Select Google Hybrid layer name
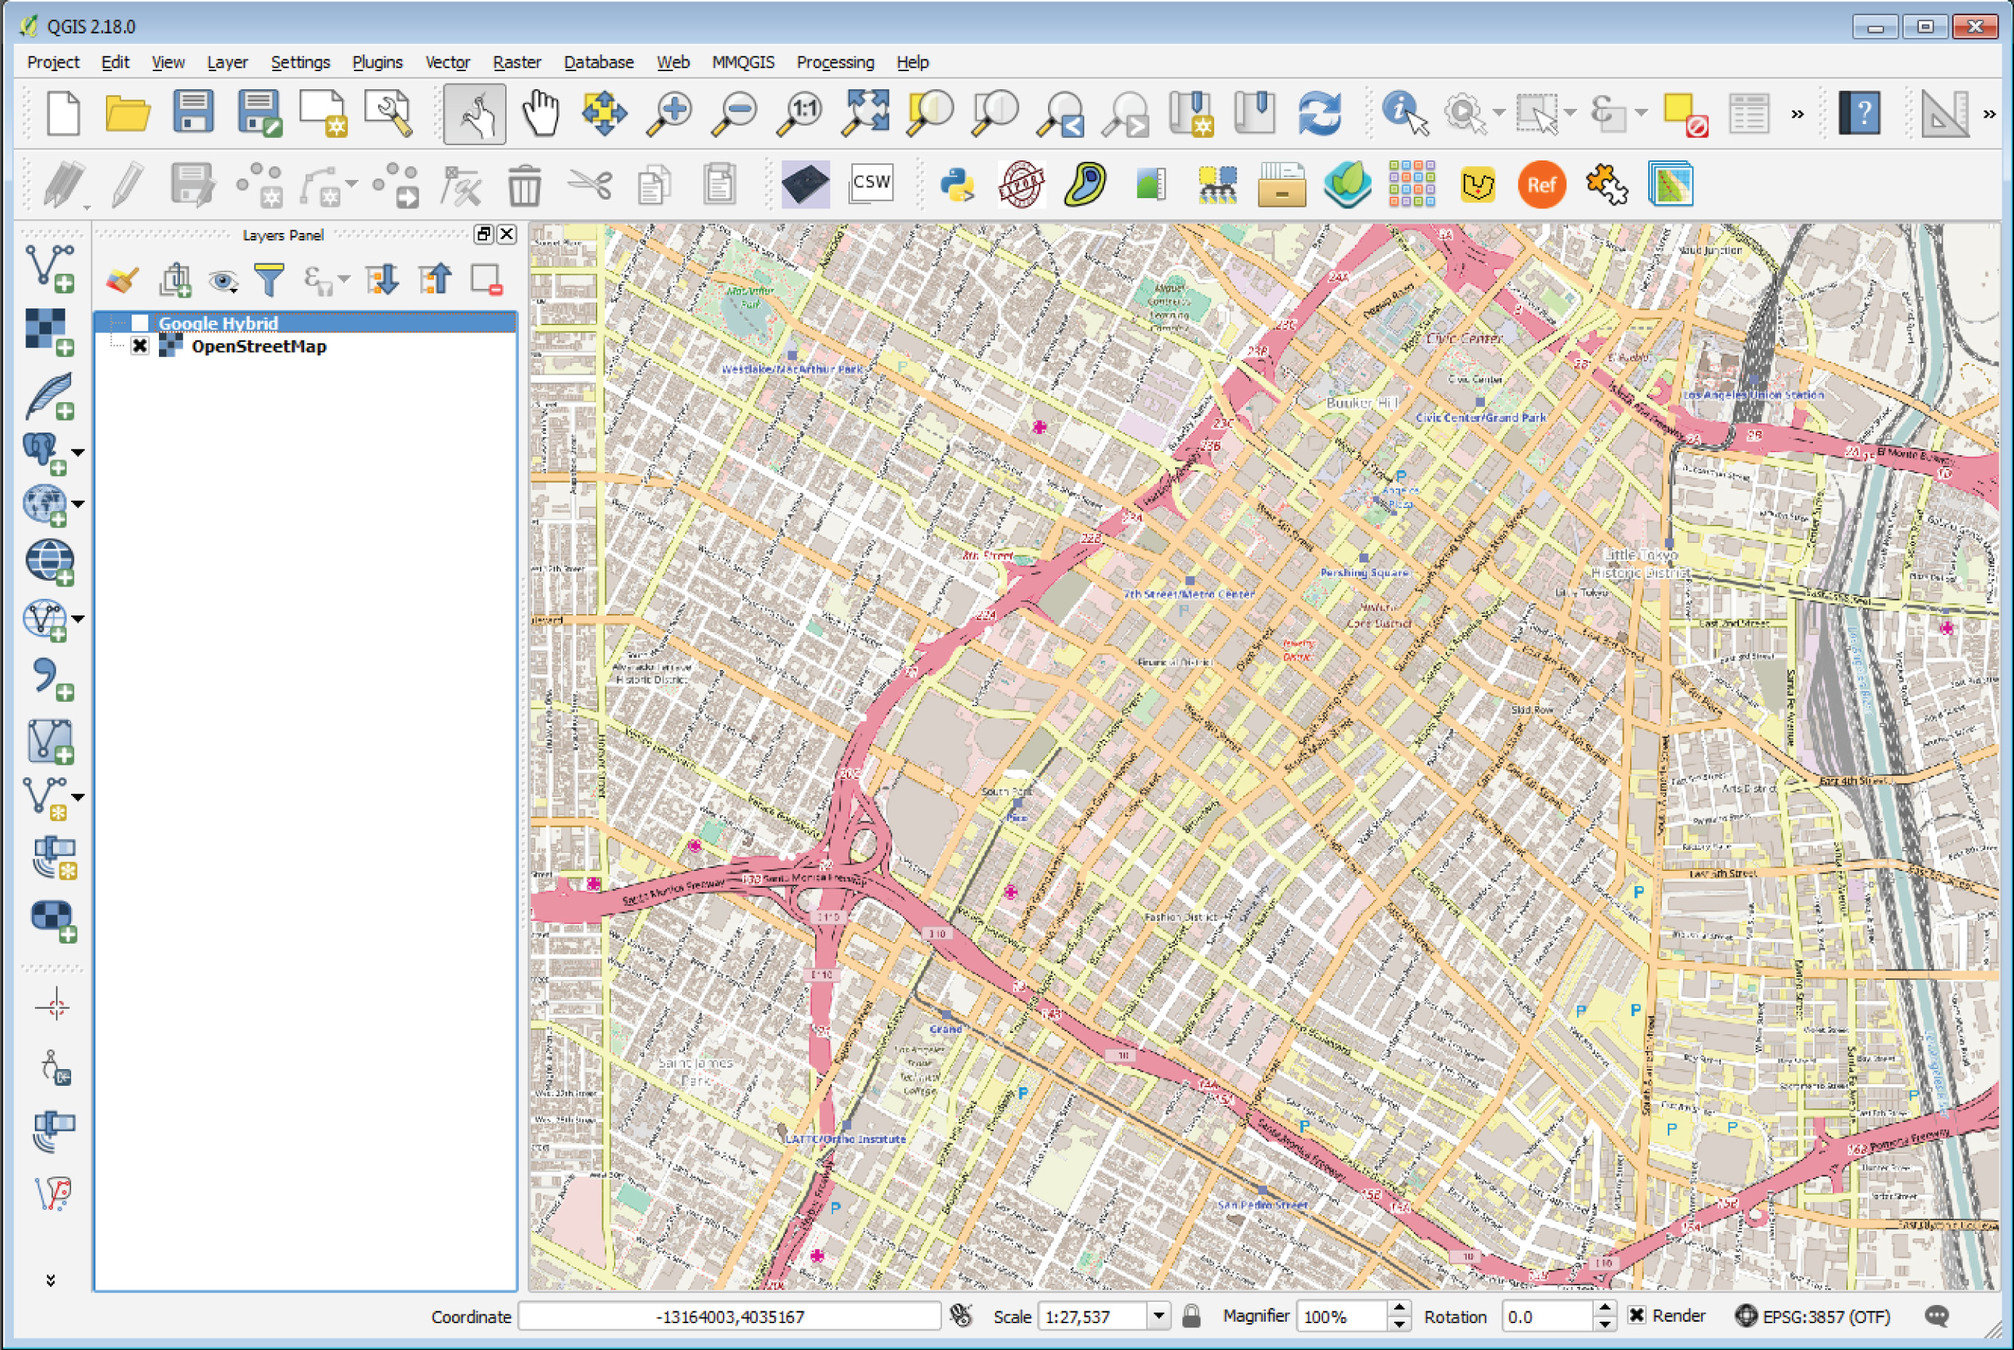Image resolution: width=2014 pixels, height=1350 pixels. 218,323
